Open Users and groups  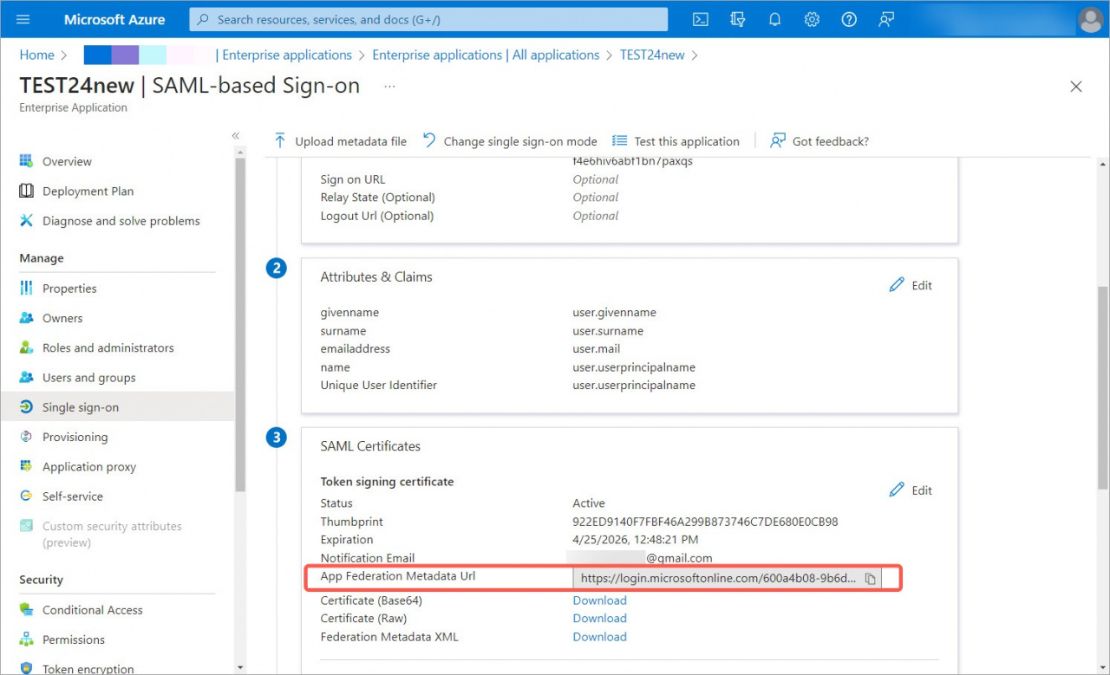tap(77, 378)
